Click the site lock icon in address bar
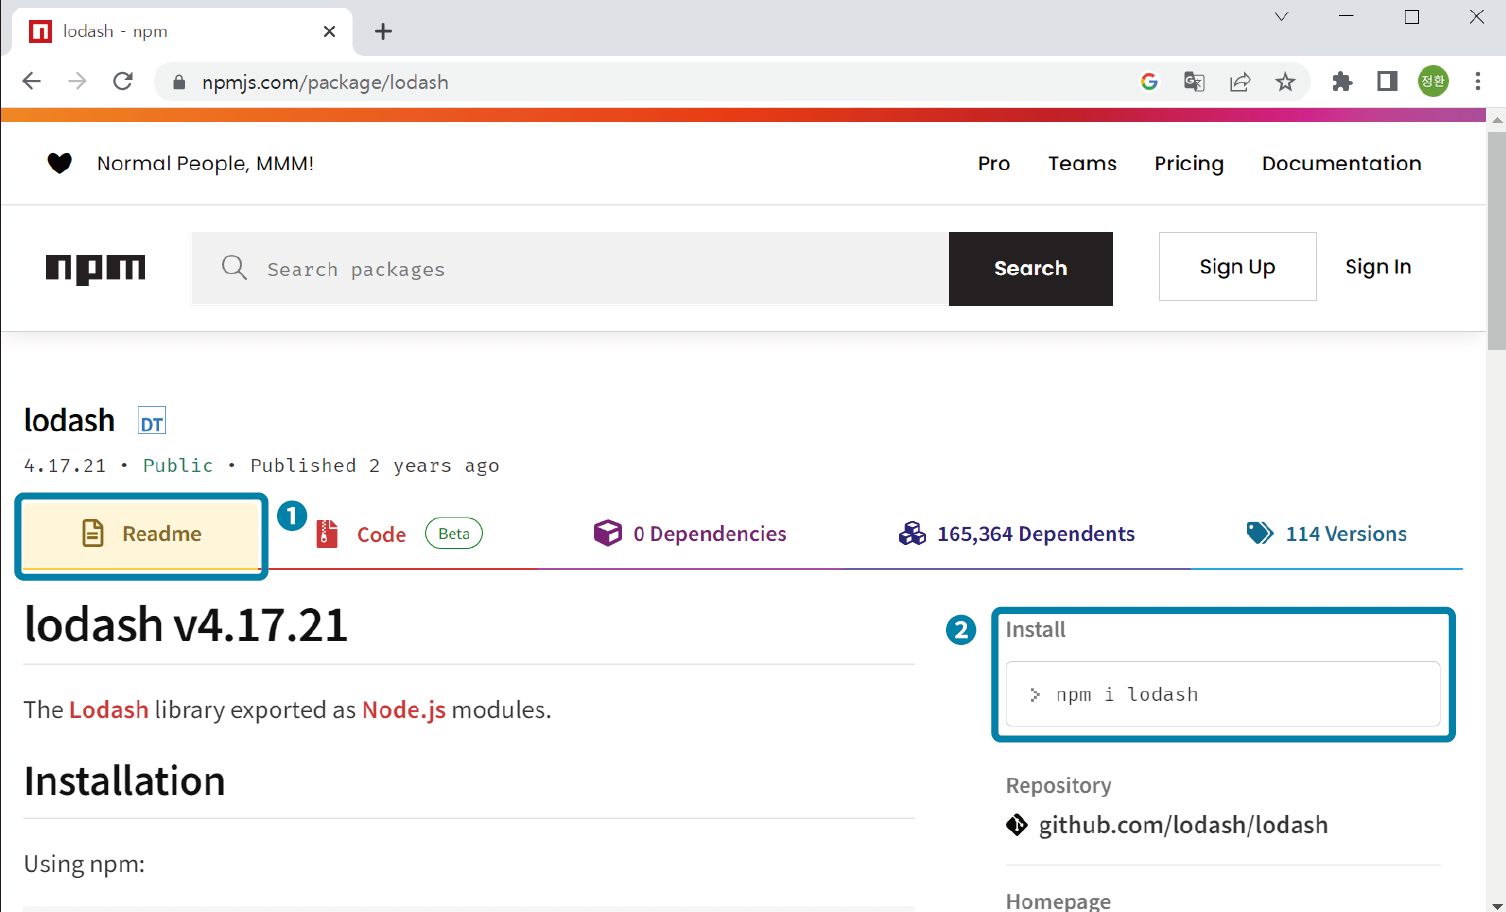The height and width of the screenshot is (912, 1506). coord(179,83)
